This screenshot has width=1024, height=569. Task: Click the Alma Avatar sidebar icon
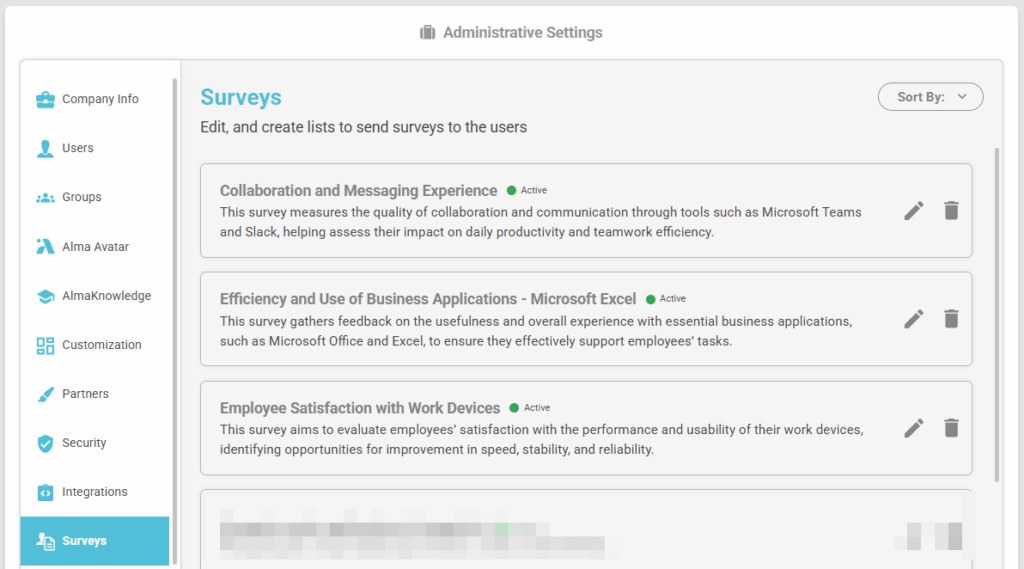pyautogui.click(x=45, y=247)
